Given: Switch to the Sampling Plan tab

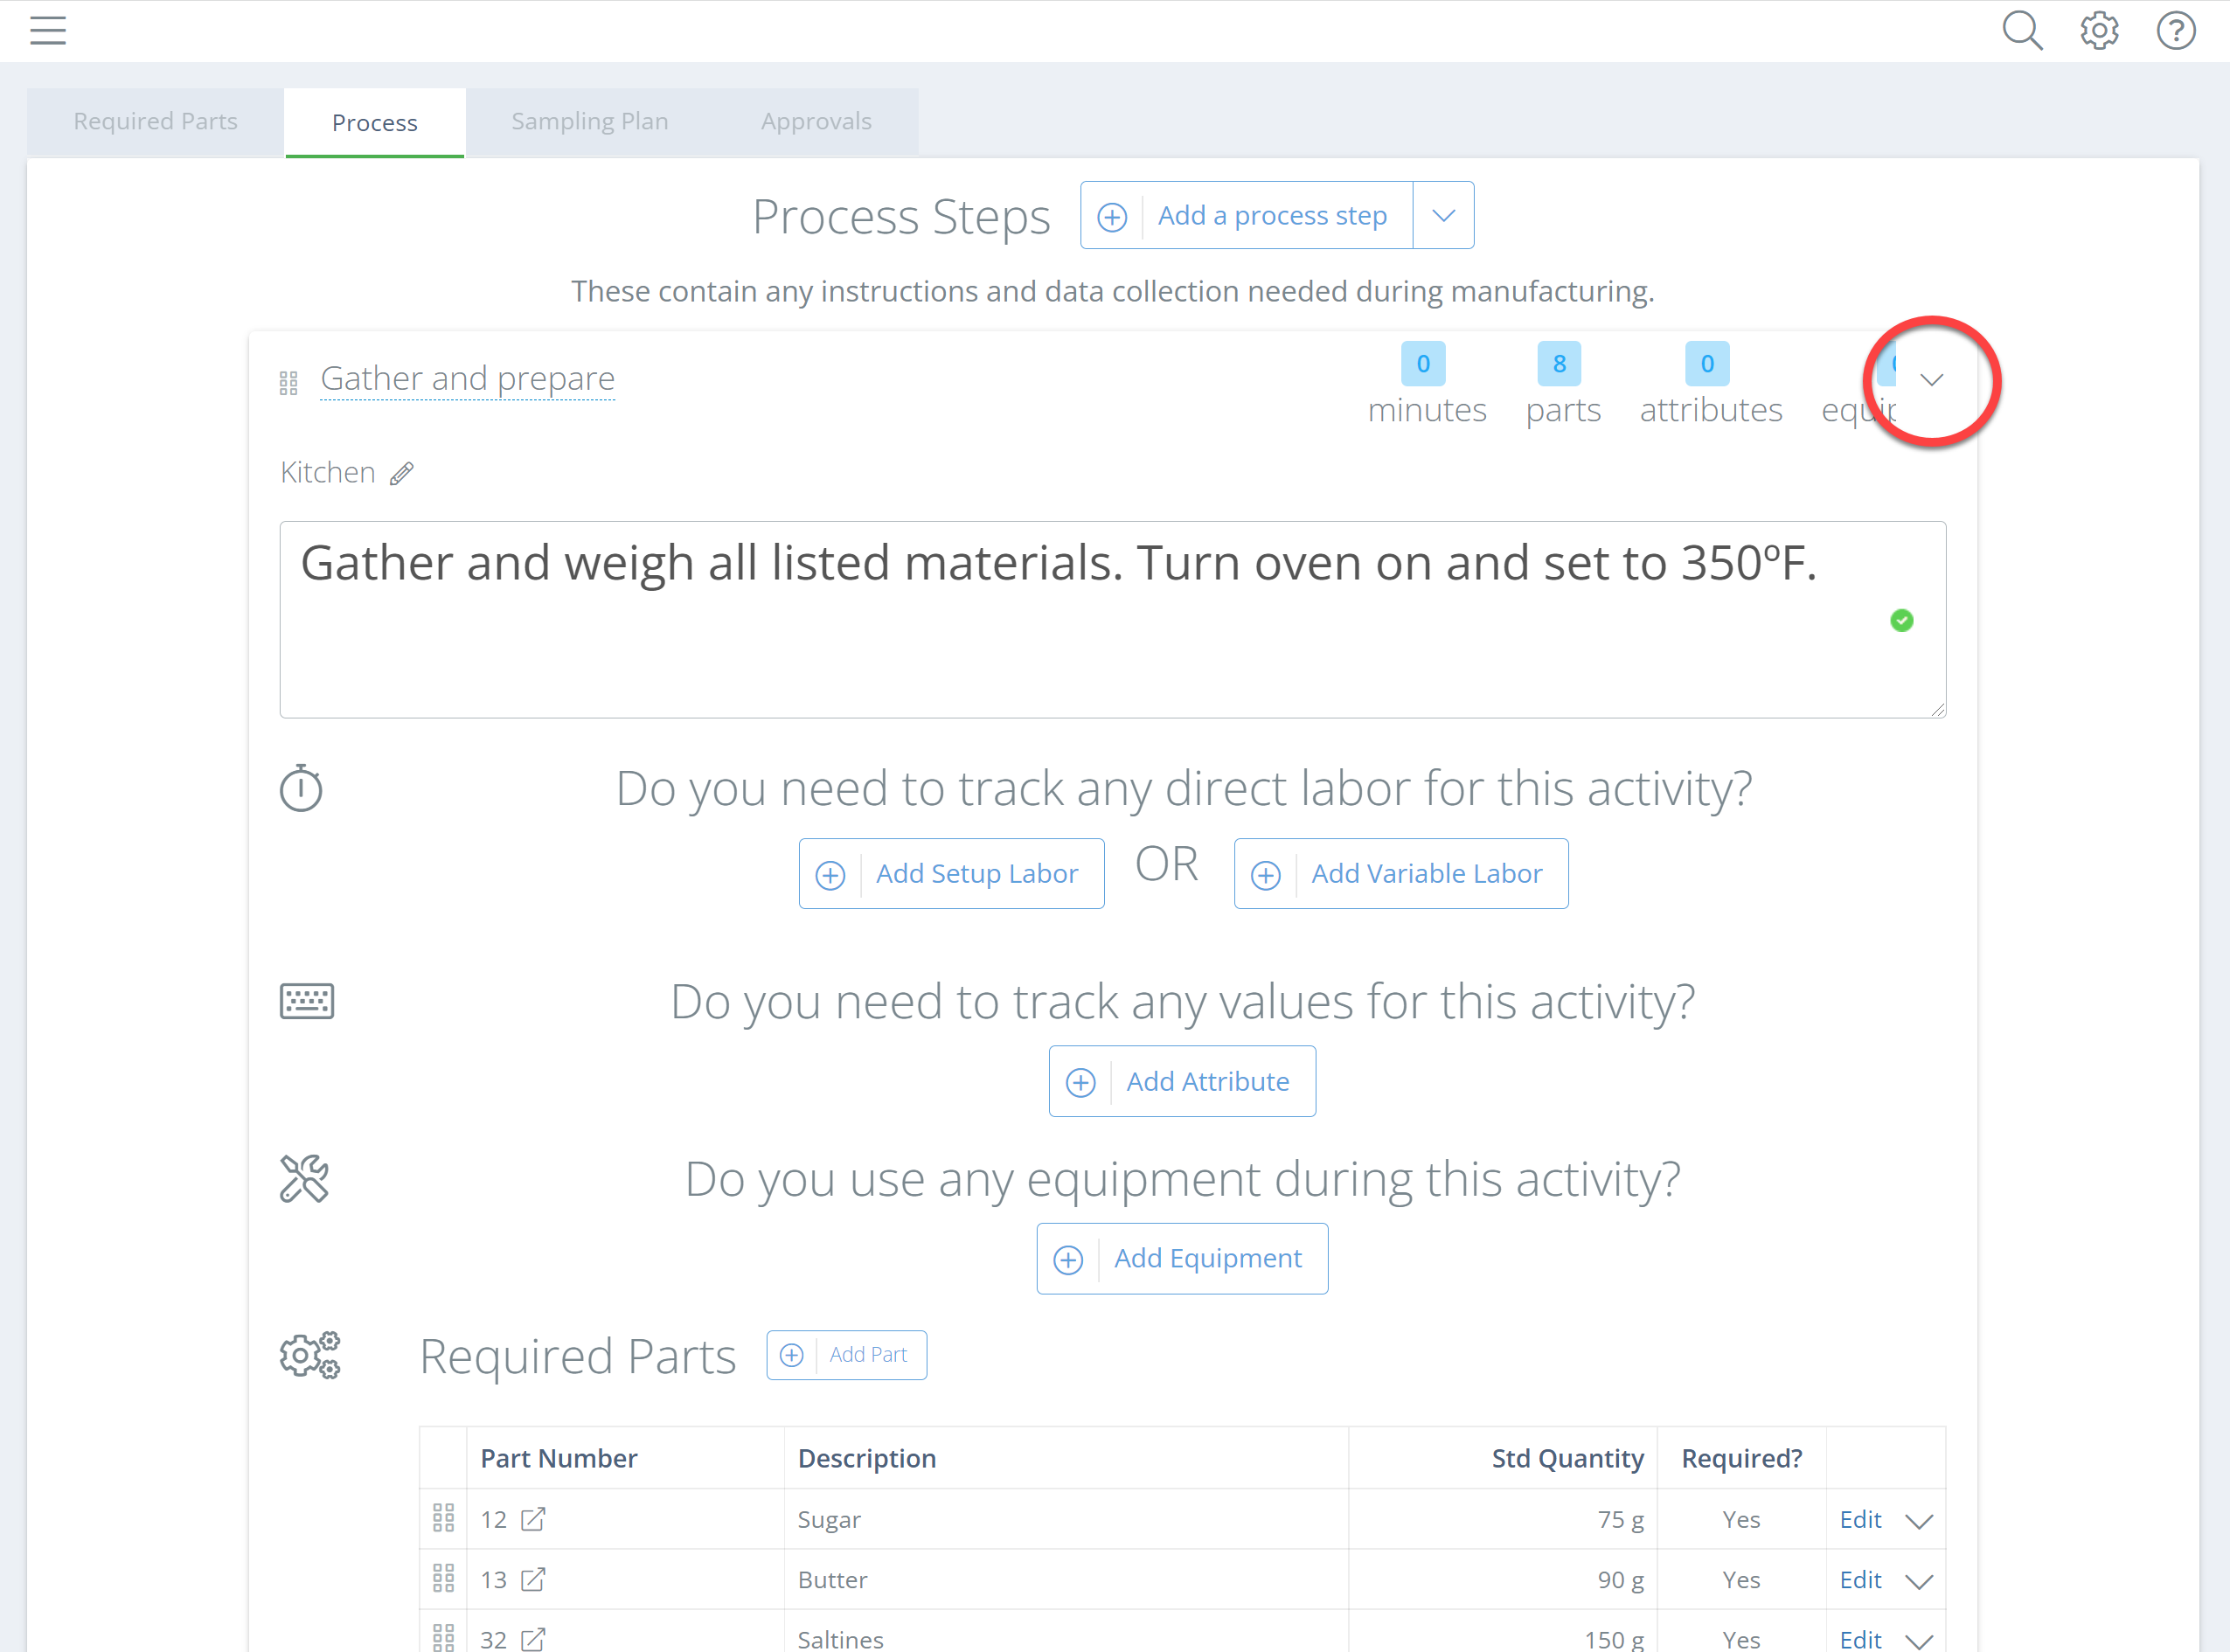Looking at the screenshot, I should [x=590, y=122].
